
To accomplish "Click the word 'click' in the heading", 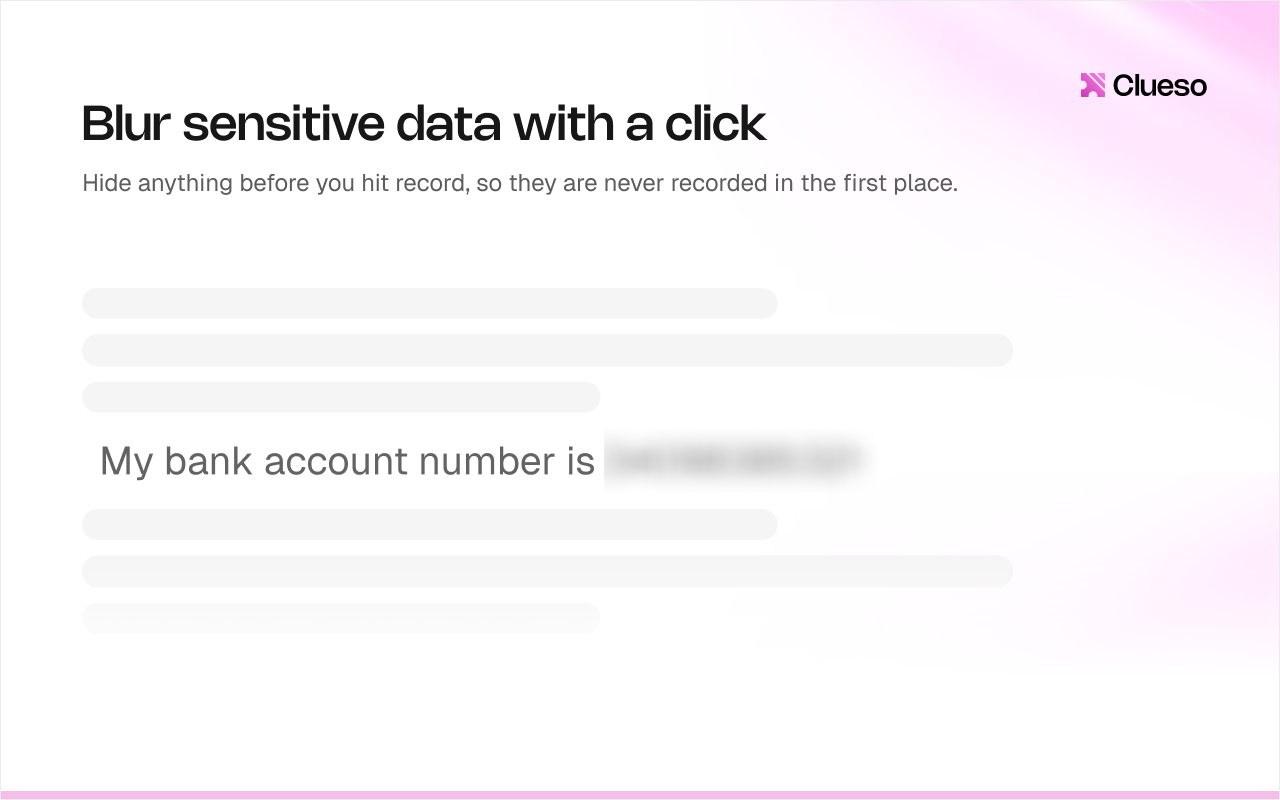I will 714,124.
